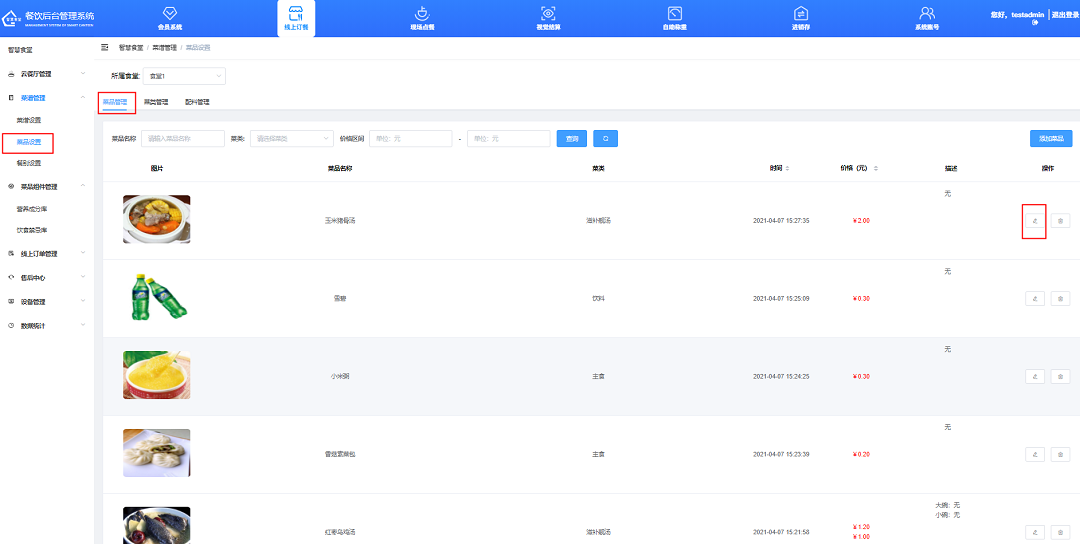Open the 现场点餐 module in top bar
The image size is (1080, 544).
pos(421,14)
